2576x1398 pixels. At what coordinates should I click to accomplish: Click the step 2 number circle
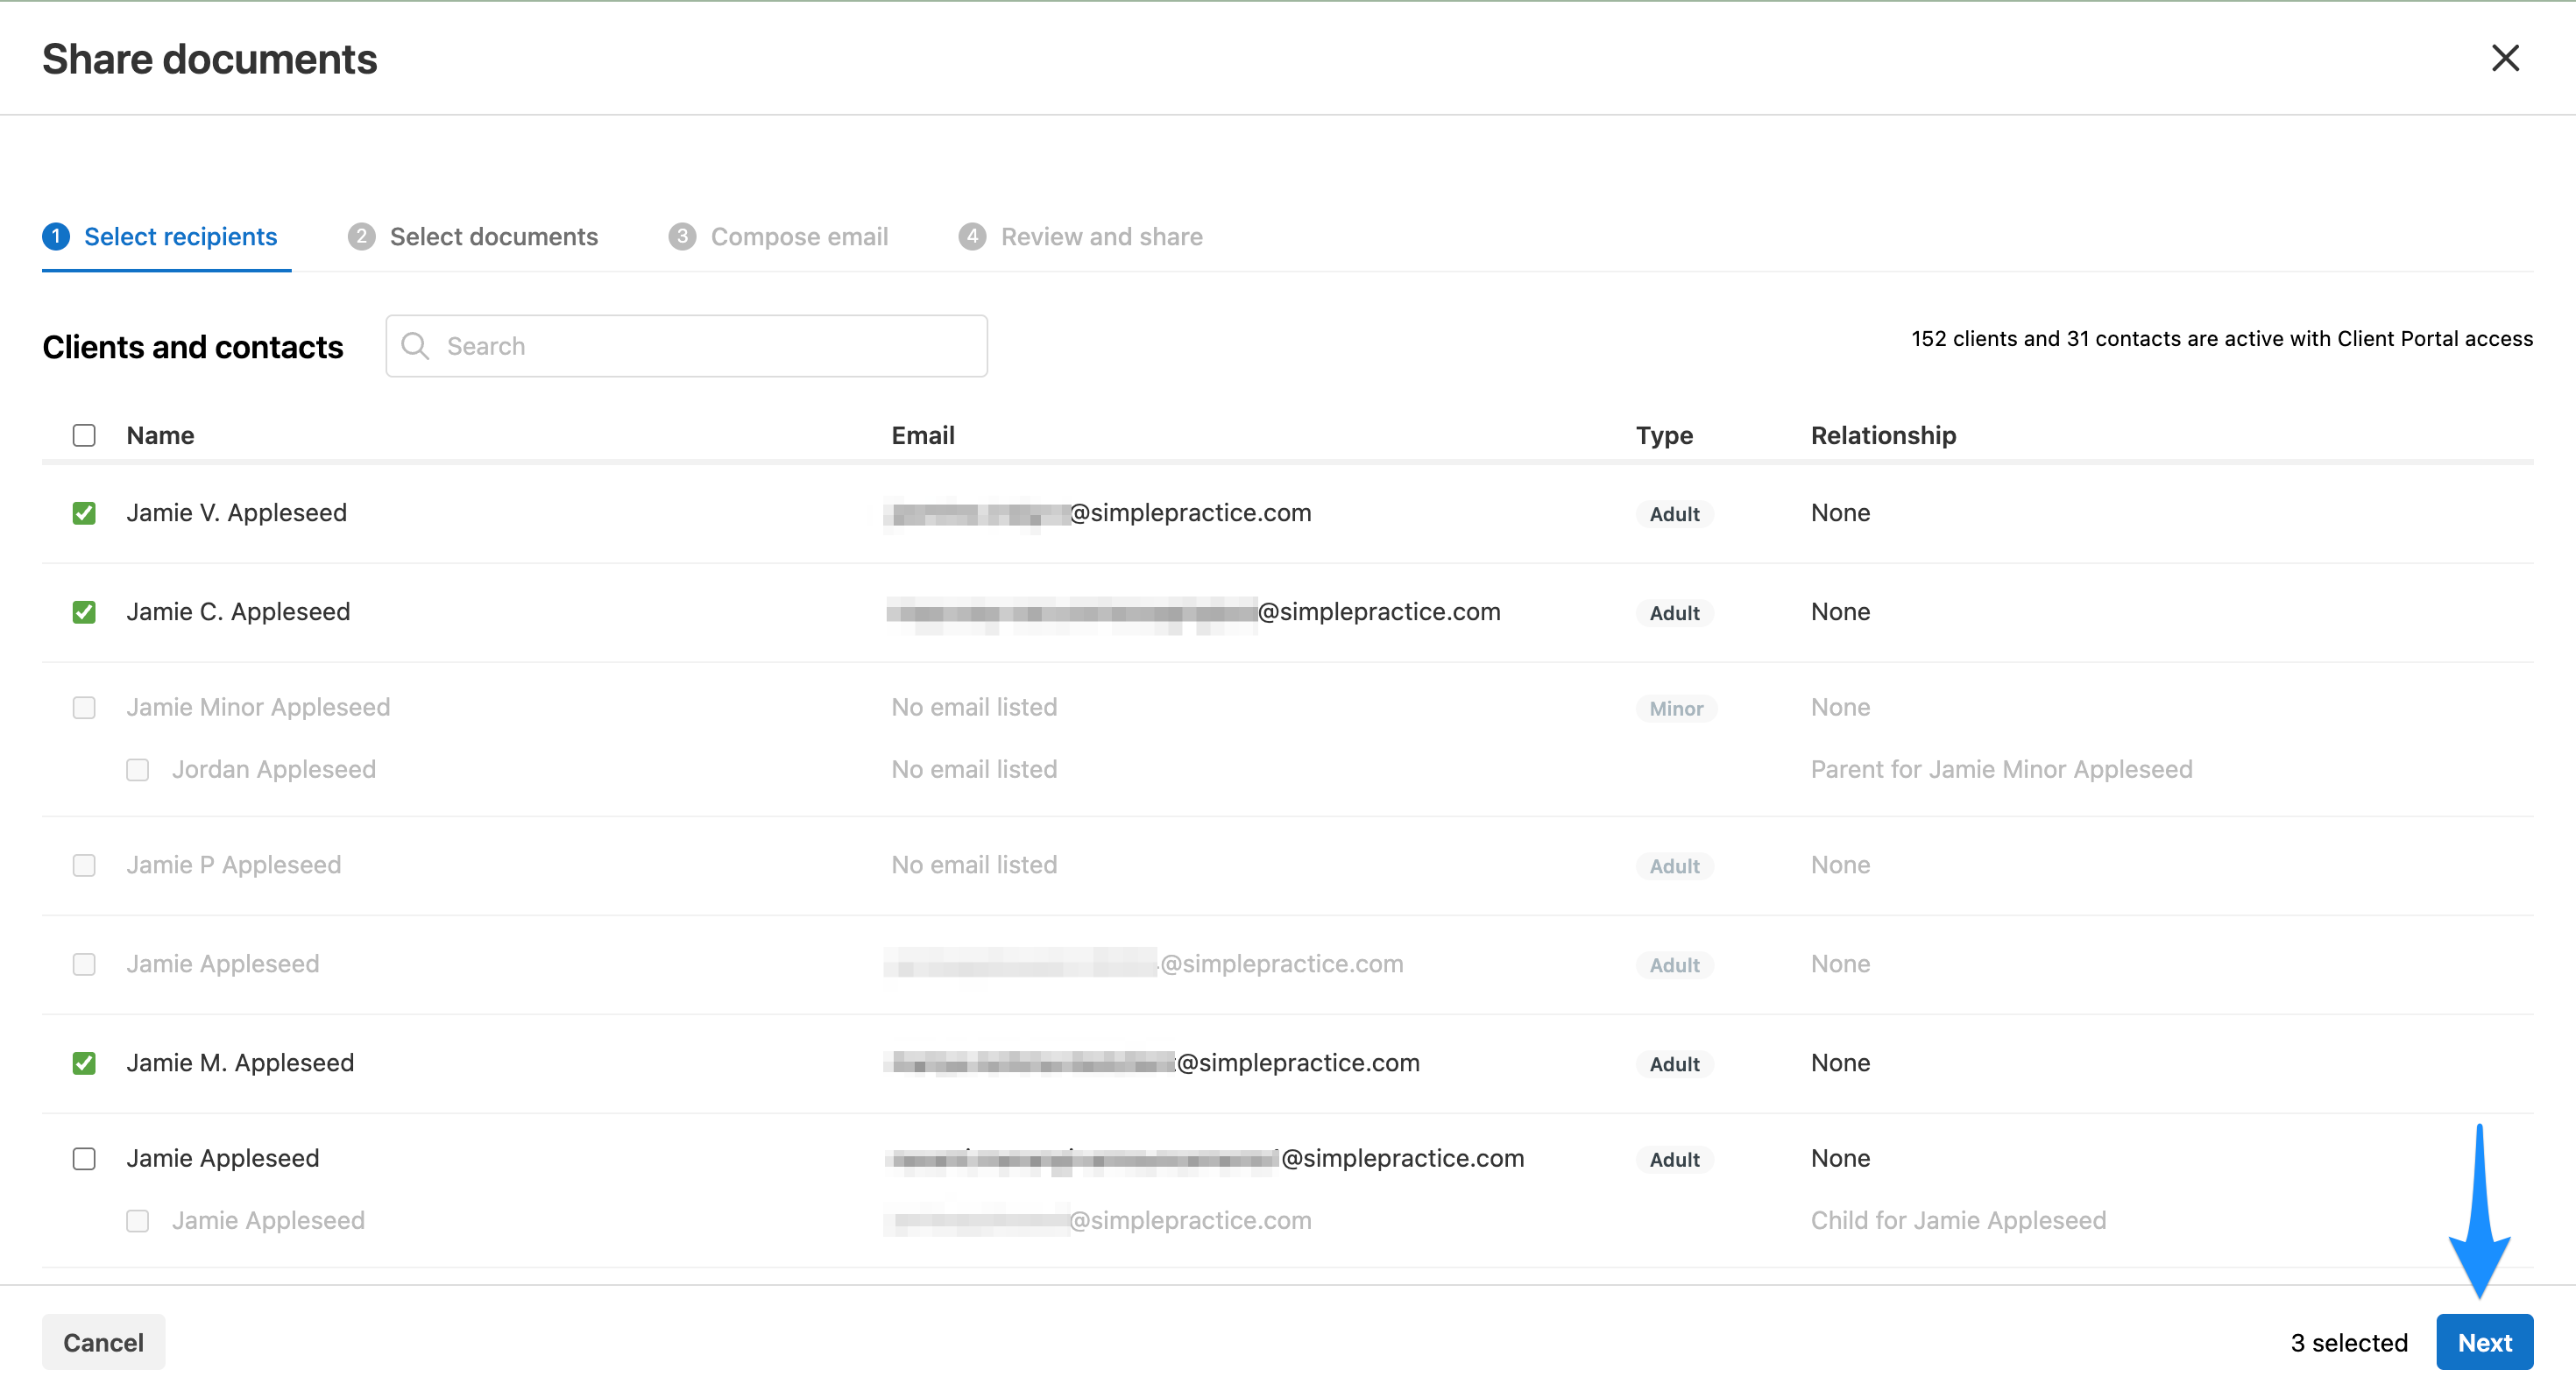click(x=361, y=236)
